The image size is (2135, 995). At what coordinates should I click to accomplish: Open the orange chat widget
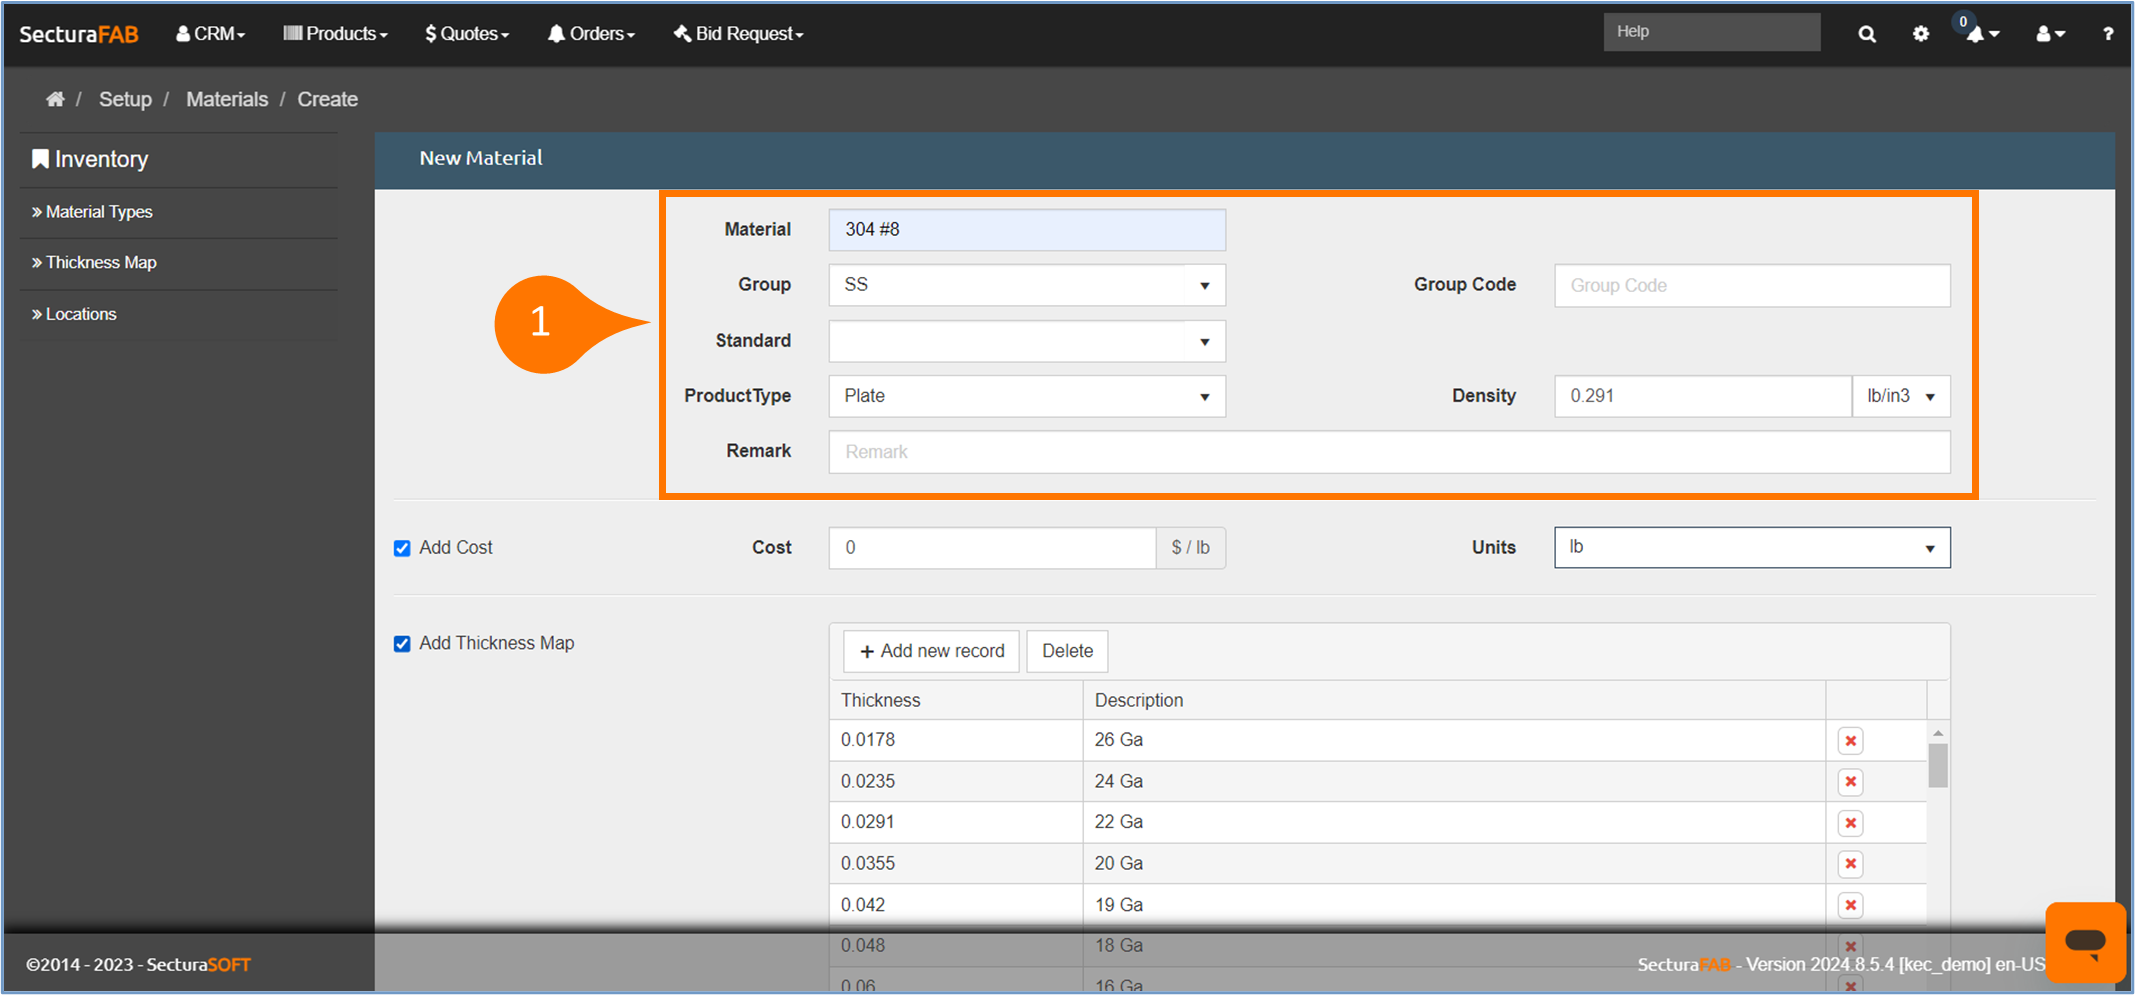click(2085, 941)
